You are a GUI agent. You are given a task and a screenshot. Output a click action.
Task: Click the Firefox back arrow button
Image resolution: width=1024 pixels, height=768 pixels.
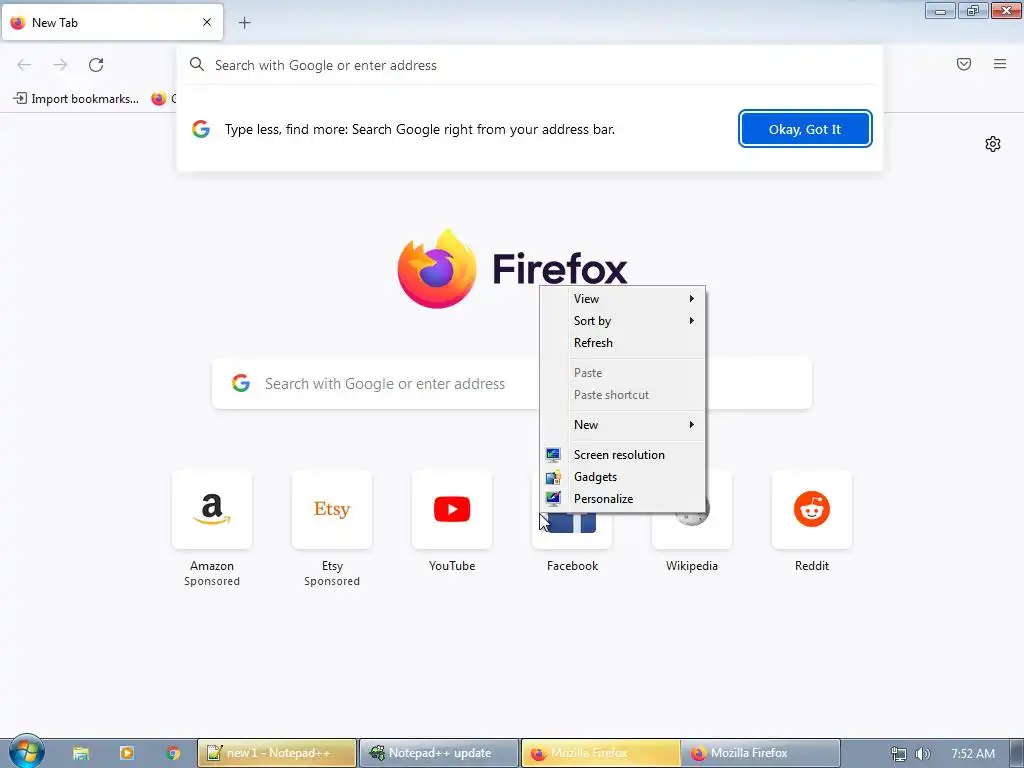pyautogui.click(x=24, y=65)
